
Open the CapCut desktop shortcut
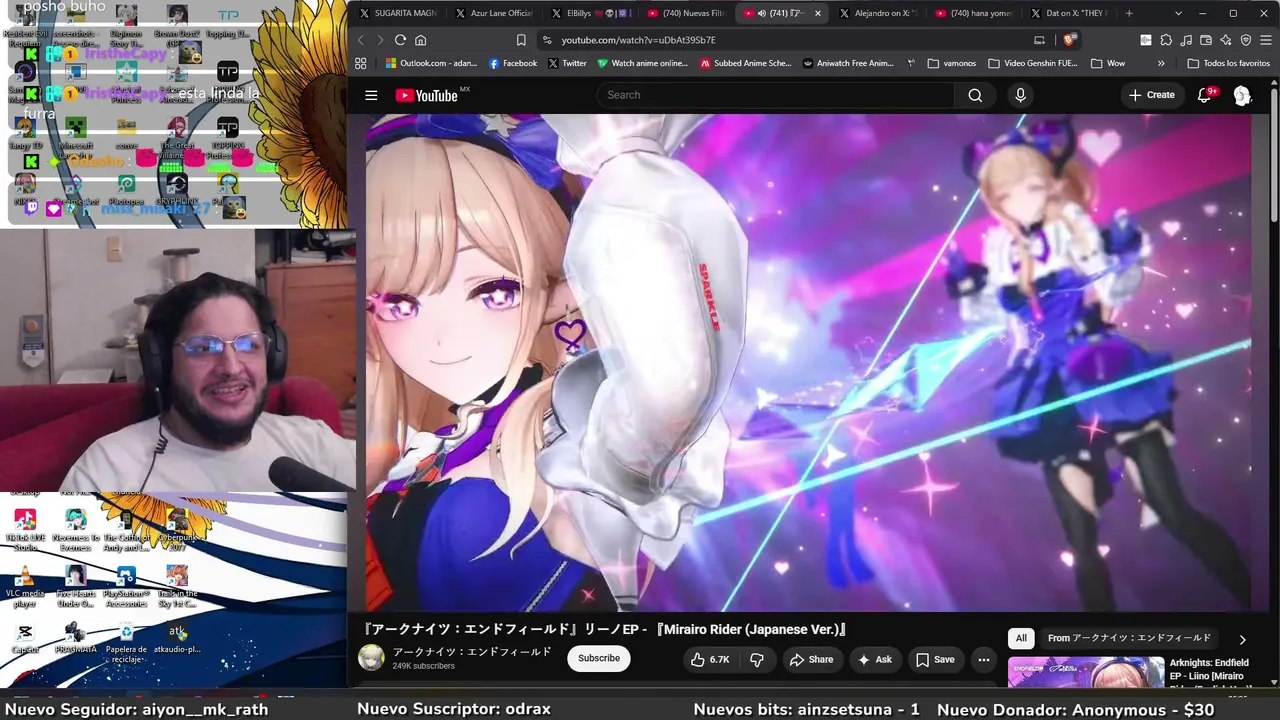point(25,638)
